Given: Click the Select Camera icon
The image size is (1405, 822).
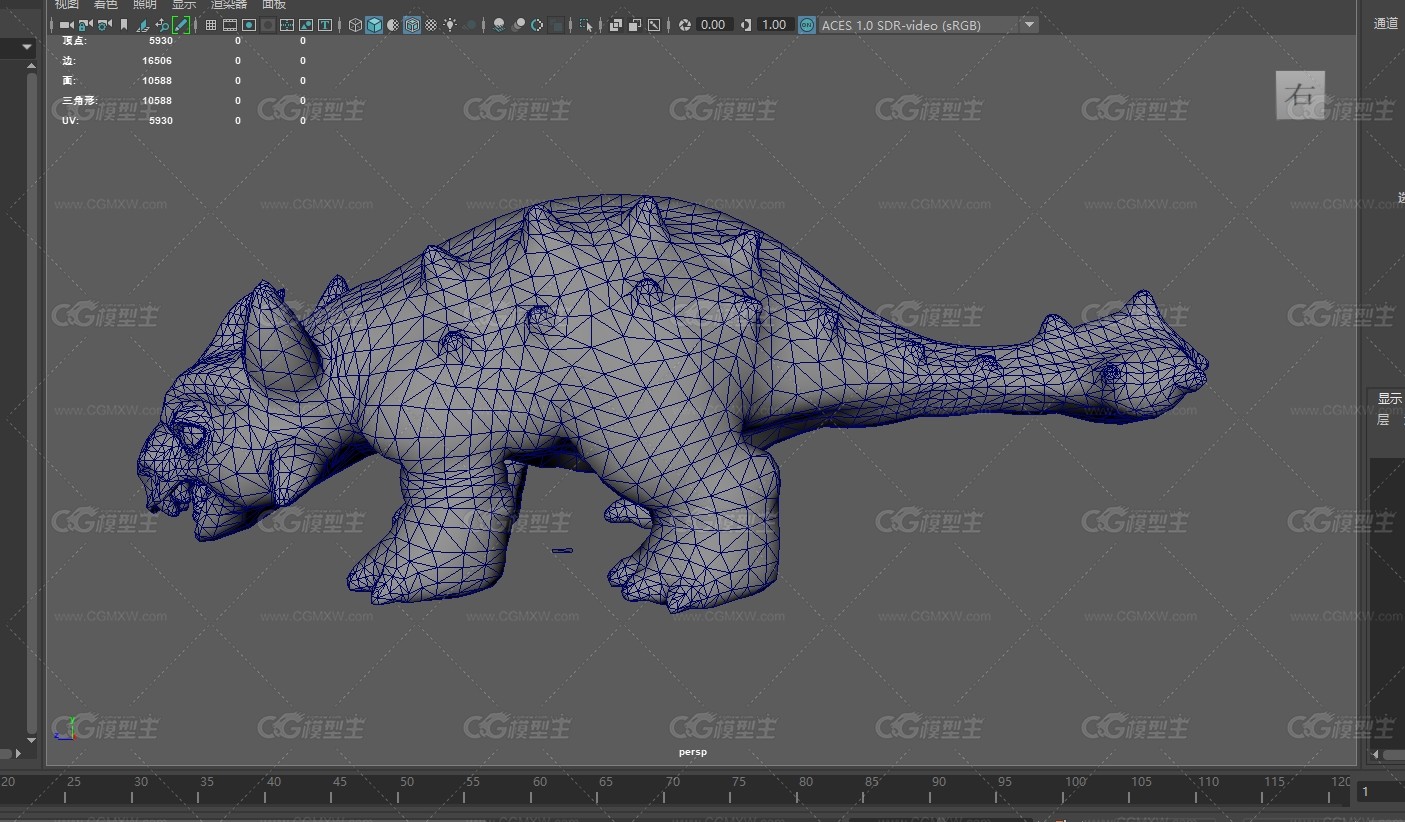Looking at the screenshot, I should pyautogui.click(x=67, y=25).
